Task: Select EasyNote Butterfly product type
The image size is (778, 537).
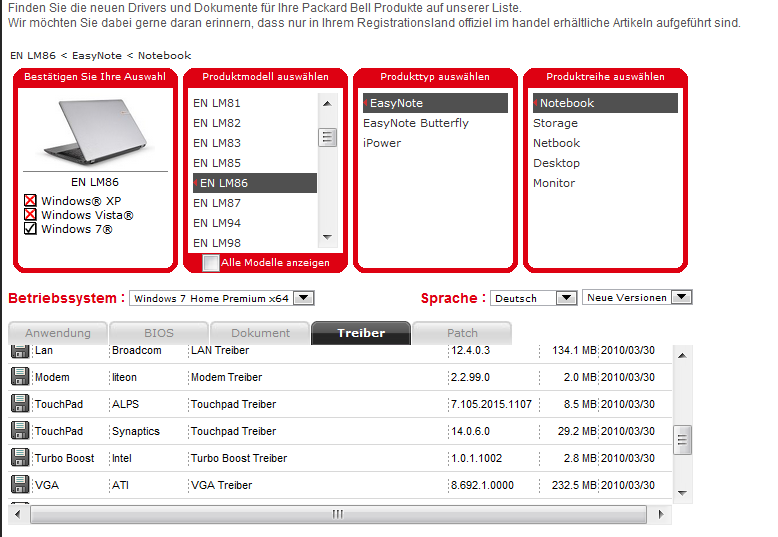Action: (x=415, y=123)
